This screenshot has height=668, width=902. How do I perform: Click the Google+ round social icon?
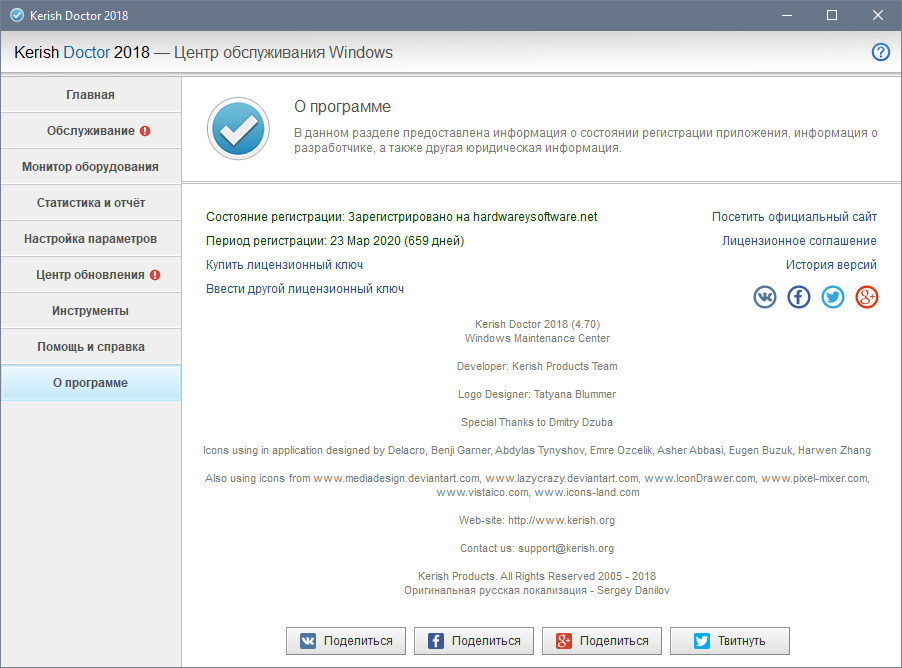point(866,297)
